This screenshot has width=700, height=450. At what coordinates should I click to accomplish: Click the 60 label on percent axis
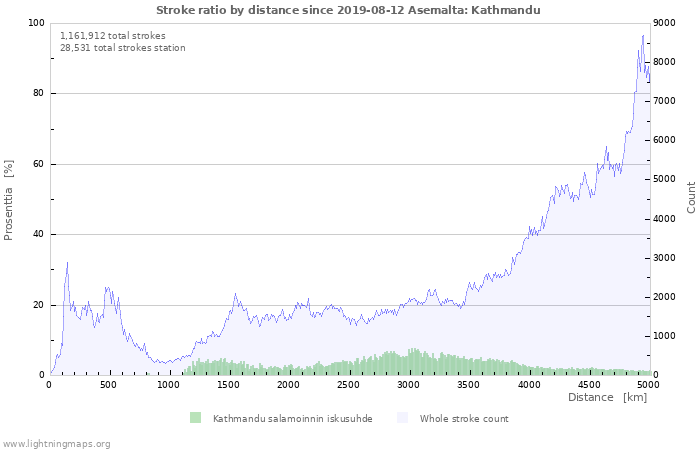click(x=39, y=164)
